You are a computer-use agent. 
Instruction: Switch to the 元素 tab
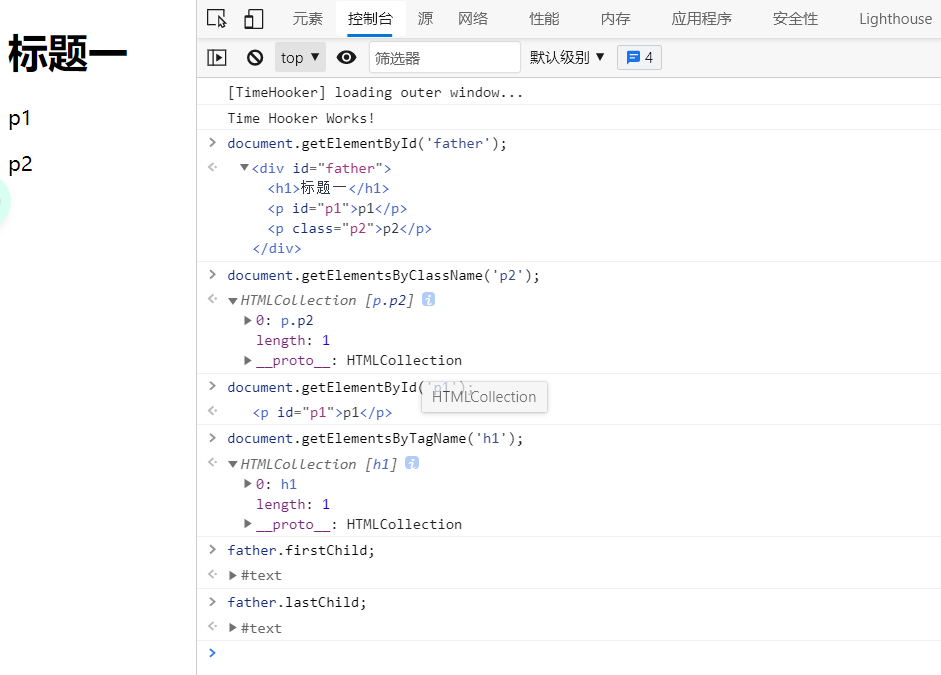point(307,19)
